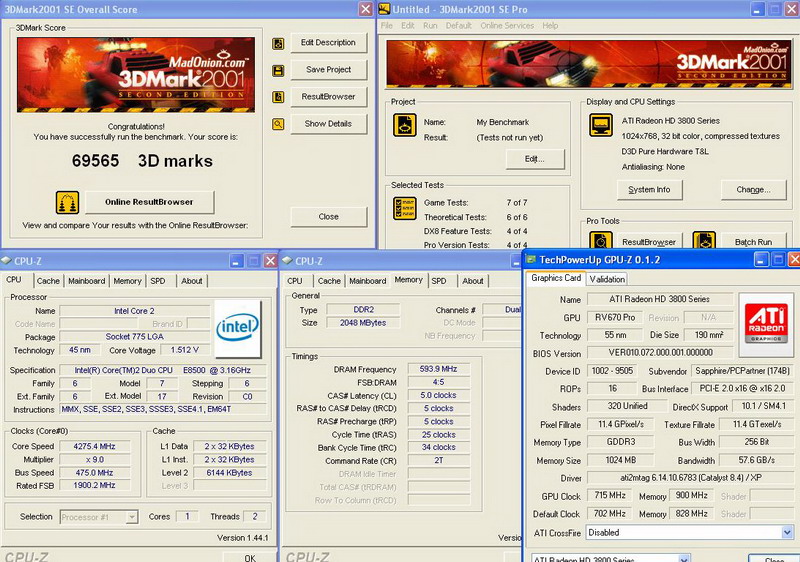Screen dimensions: 800x562
Task: Open the Run menu in 3DMark2001 SE Pro
Action: click(430, 25)
